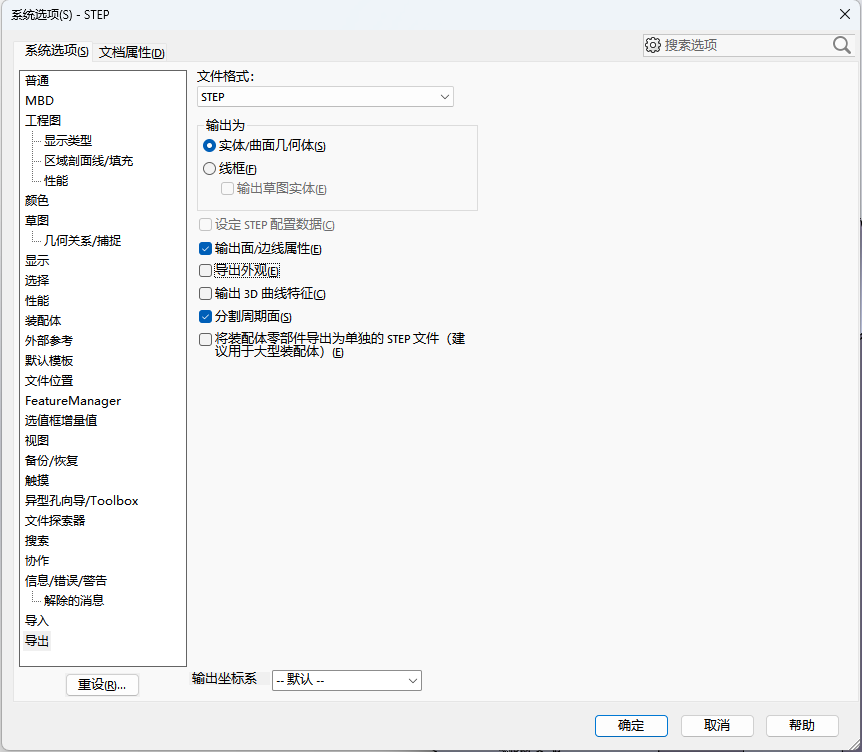Viewport: 862px width, 752px height.
Task: Select 装配体 in options list
Action: pos(43,320)
